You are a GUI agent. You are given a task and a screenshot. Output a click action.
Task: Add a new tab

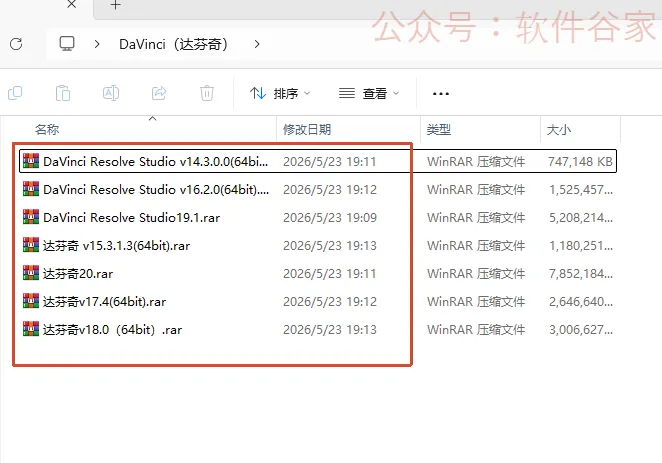tap(116, 5)
